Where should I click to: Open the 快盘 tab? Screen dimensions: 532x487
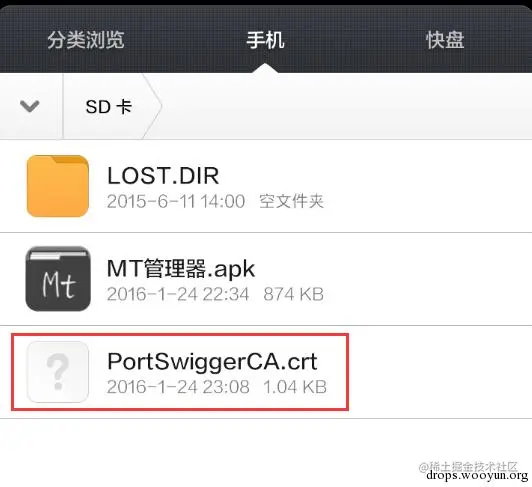[x=445, y=40]
